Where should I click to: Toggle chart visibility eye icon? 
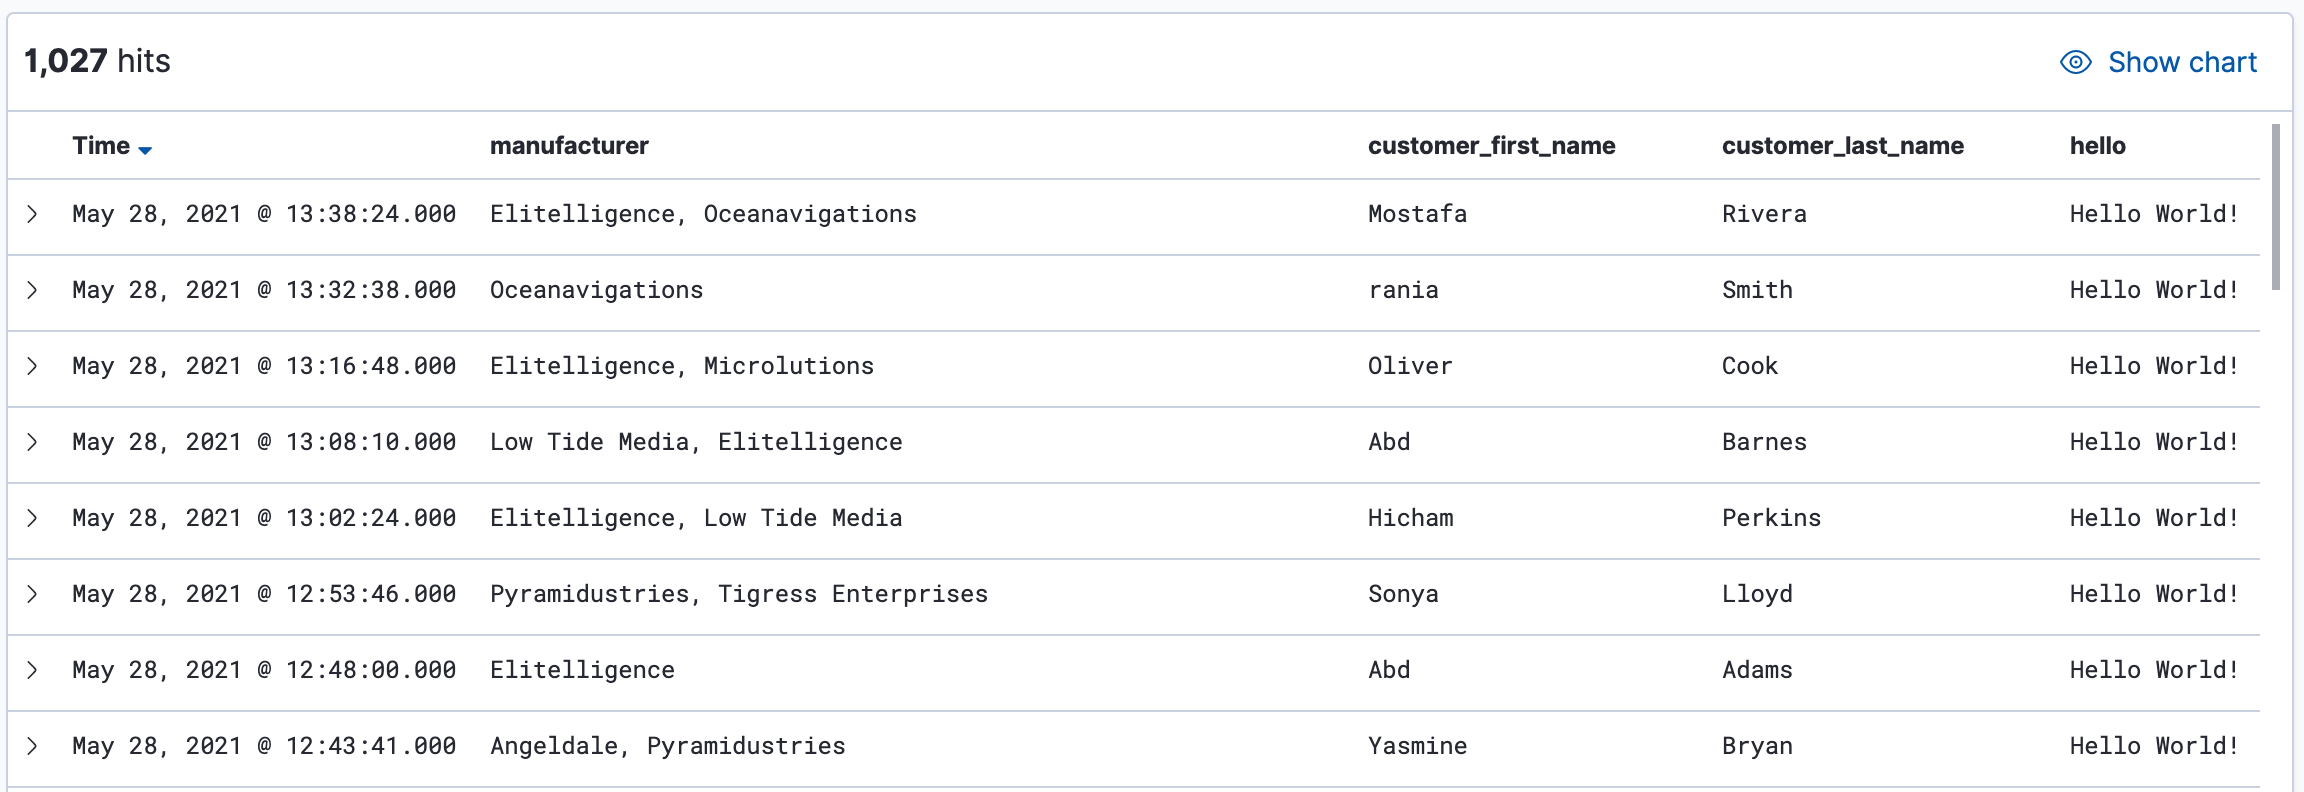pos(2076,62)
